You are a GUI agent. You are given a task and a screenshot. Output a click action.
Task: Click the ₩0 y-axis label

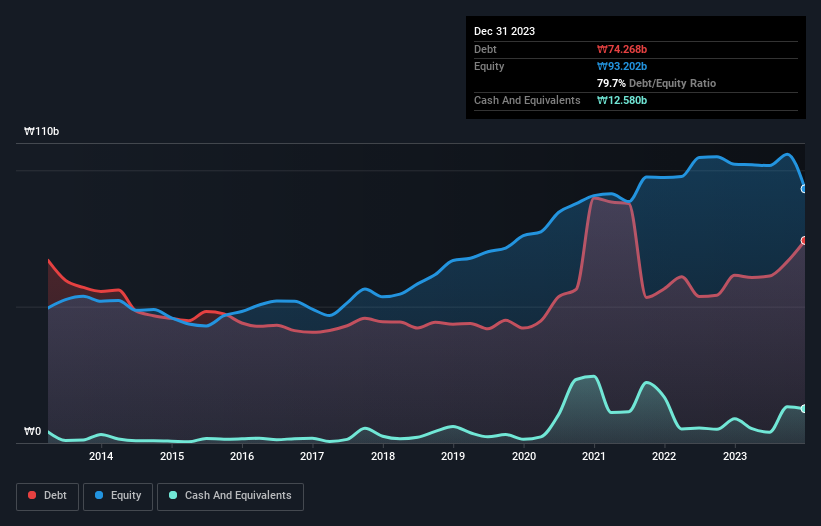coord(32,431)
